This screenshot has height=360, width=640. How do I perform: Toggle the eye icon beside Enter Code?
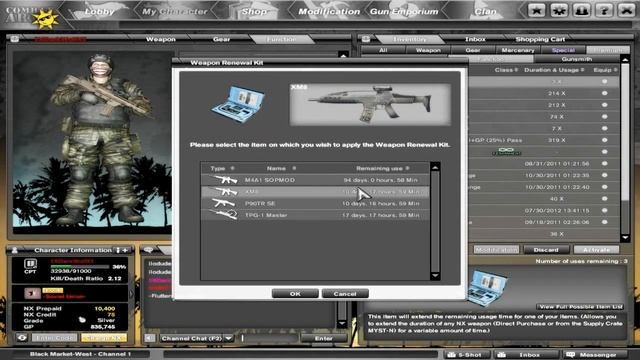coord(22,338)
